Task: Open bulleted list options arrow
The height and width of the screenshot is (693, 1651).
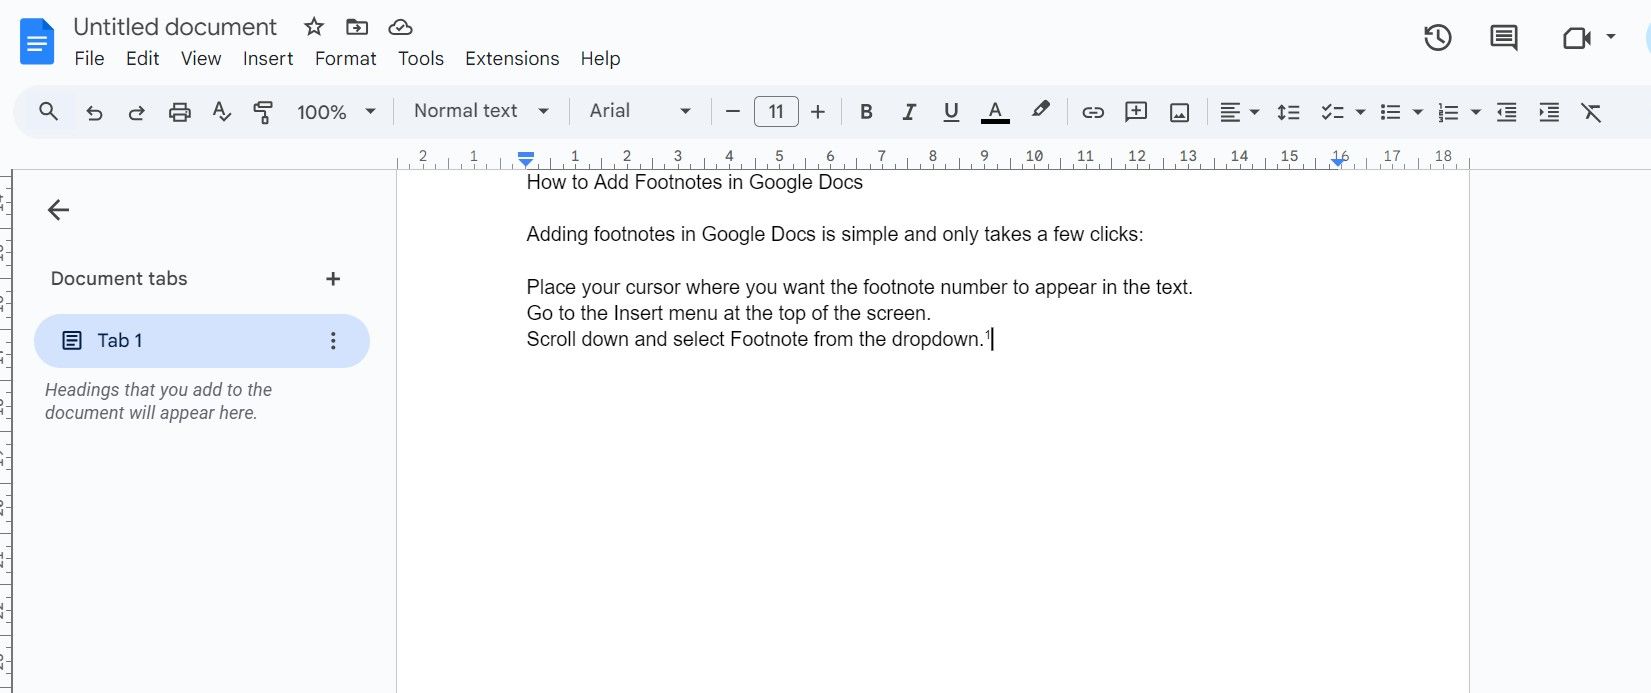Action: [1417, 112]
